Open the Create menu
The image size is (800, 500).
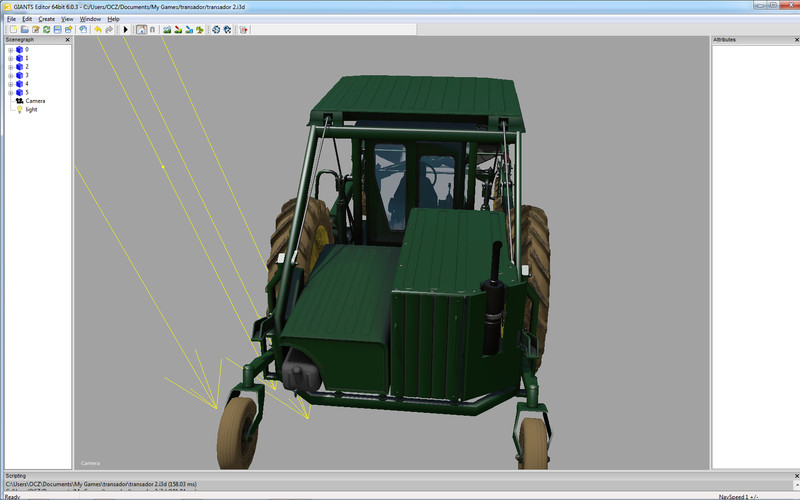tap(47, 19)
